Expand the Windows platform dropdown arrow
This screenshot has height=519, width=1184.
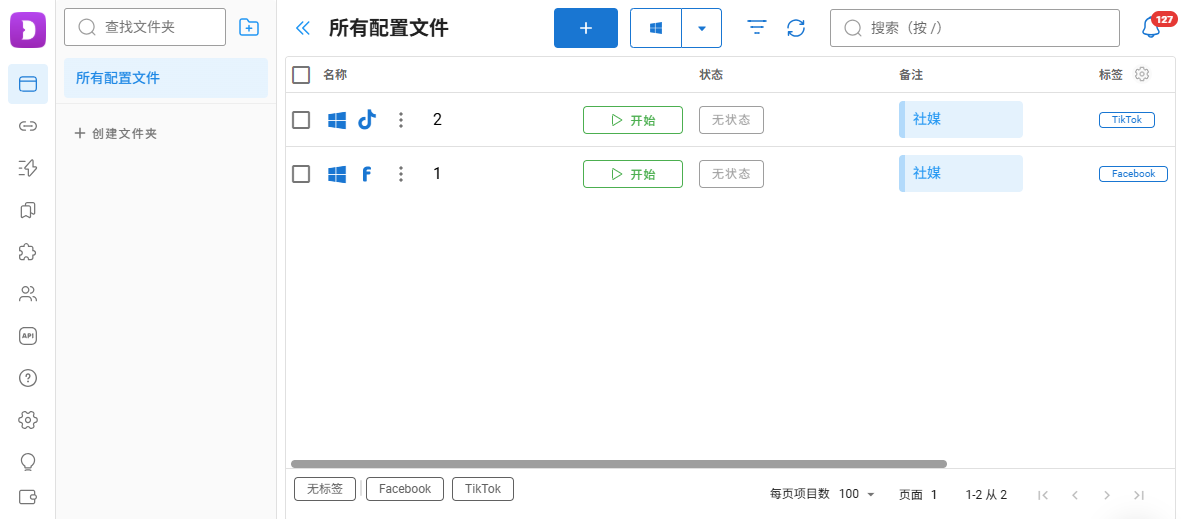(x=701, y=28)
